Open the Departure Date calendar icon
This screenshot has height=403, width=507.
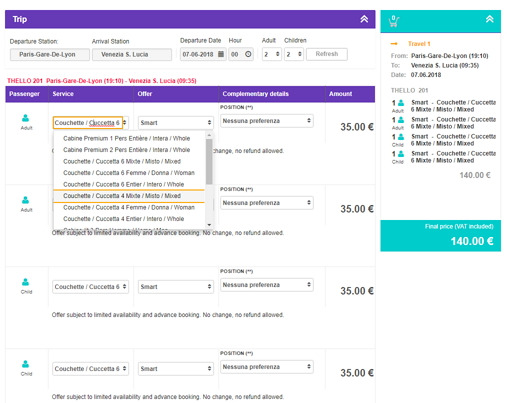(x=221, y=54)
